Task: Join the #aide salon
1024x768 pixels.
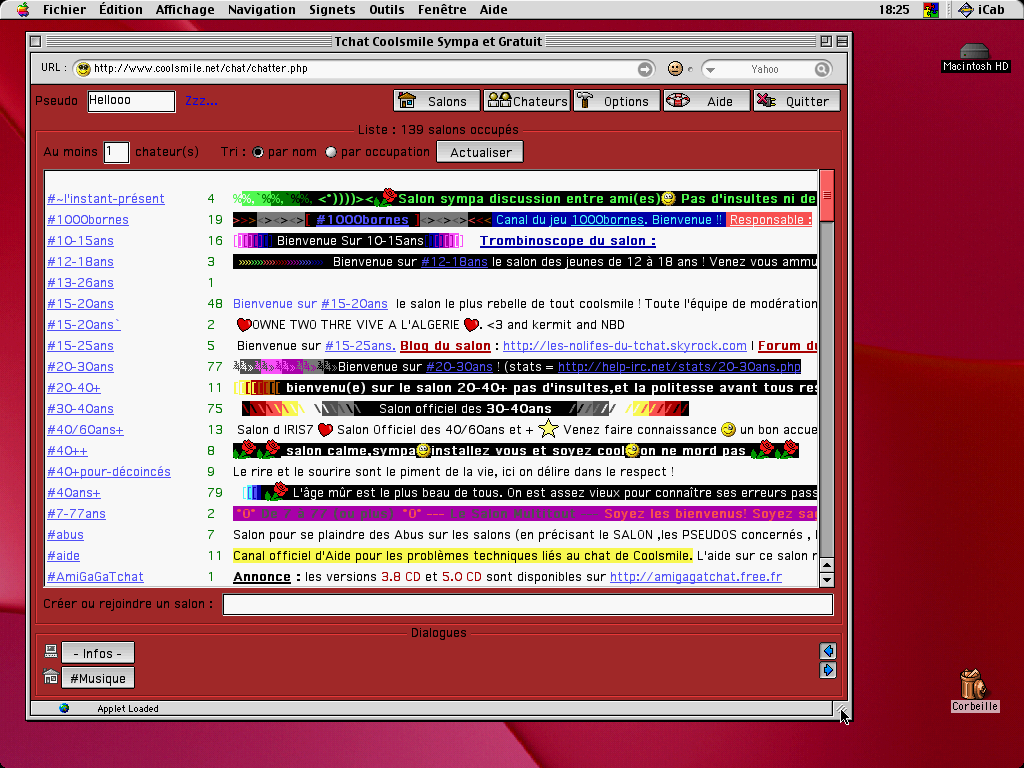Action: (63, 555)
